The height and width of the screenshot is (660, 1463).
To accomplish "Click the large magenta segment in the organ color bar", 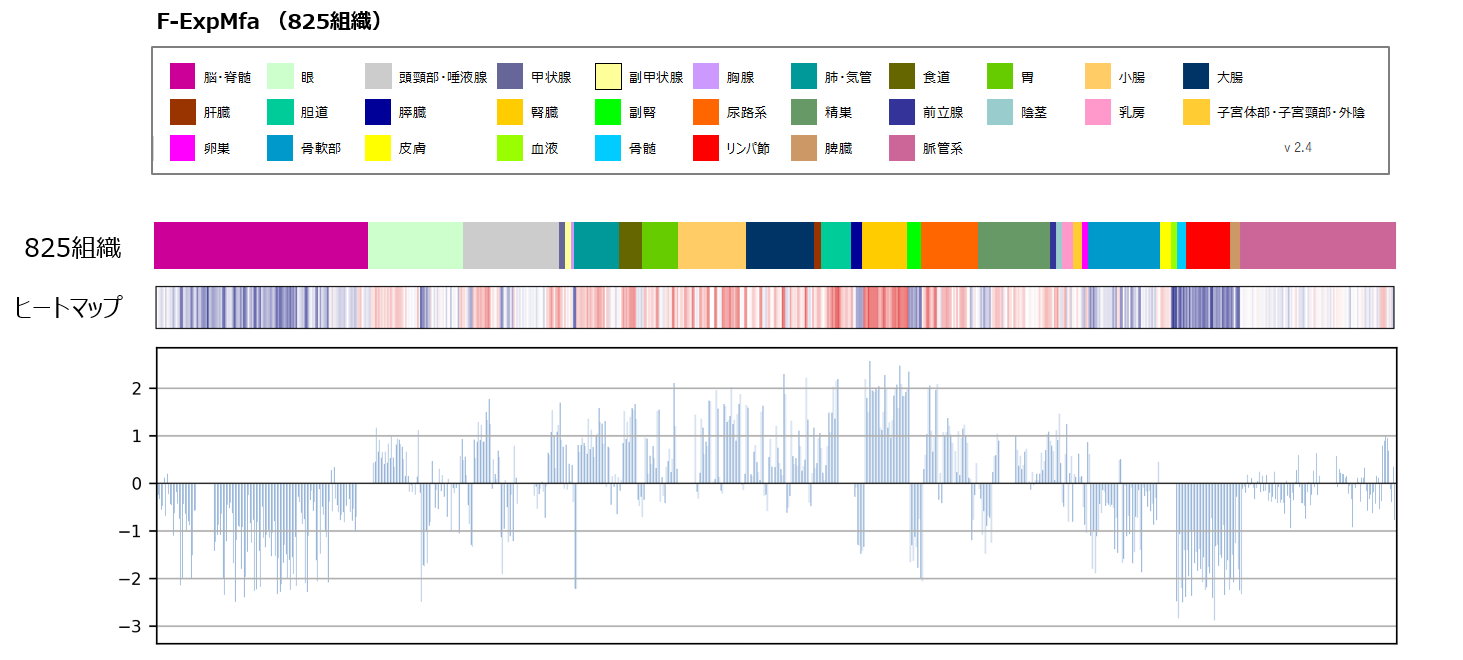I will point(260,246).
